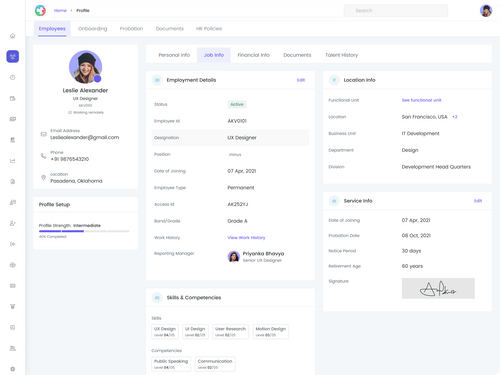Screen dimensions: 500x375
Task: Click the email lesliealexander@gmail.com
Action: pyautogui.click(x=84, y=137)
